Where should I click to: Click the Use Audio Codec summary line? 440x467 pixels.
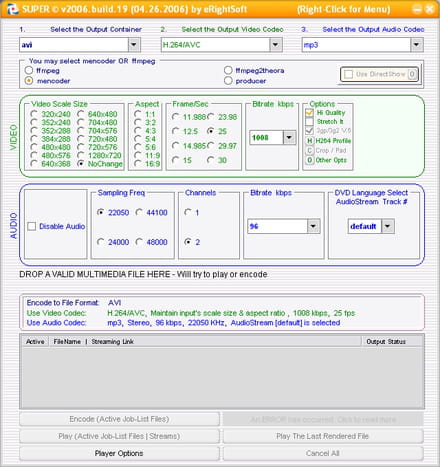tap(183, 323)
